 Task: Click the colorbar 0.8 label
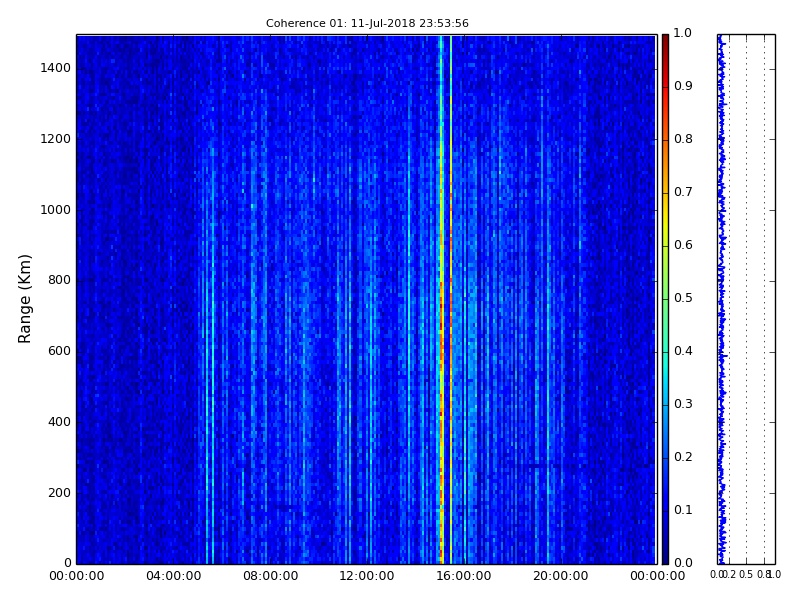pos(683,139)
